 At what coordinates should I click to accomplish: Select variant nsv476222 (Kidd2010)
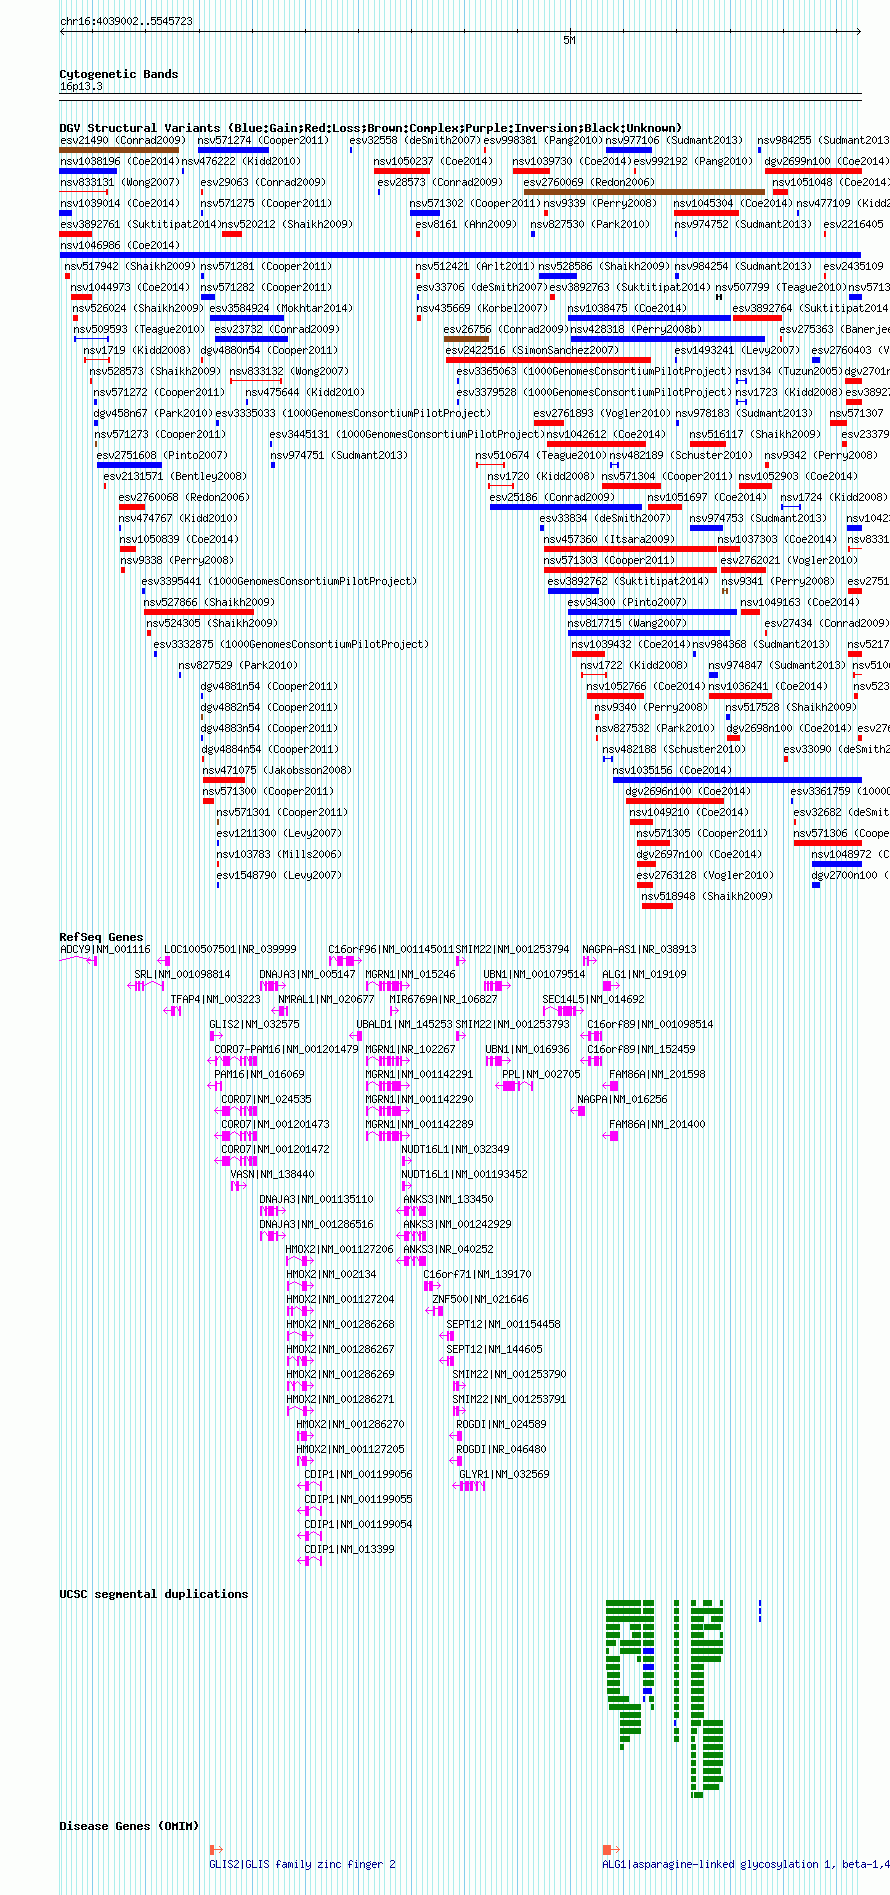click(x=241, y=161)
